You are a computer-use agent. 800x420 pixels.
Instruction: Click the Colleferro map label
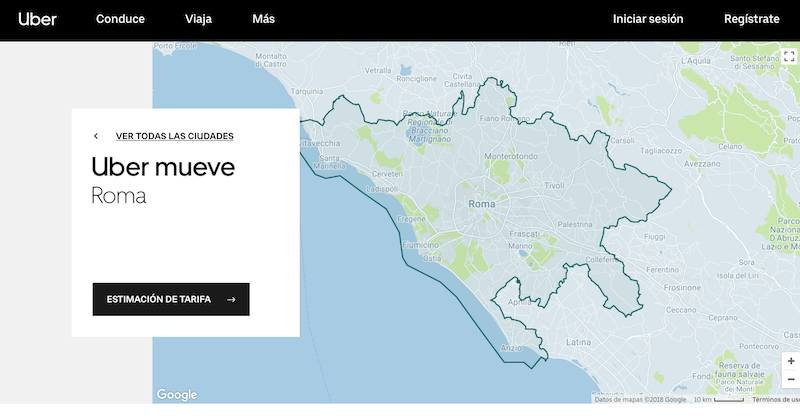[x=602, y=260]
